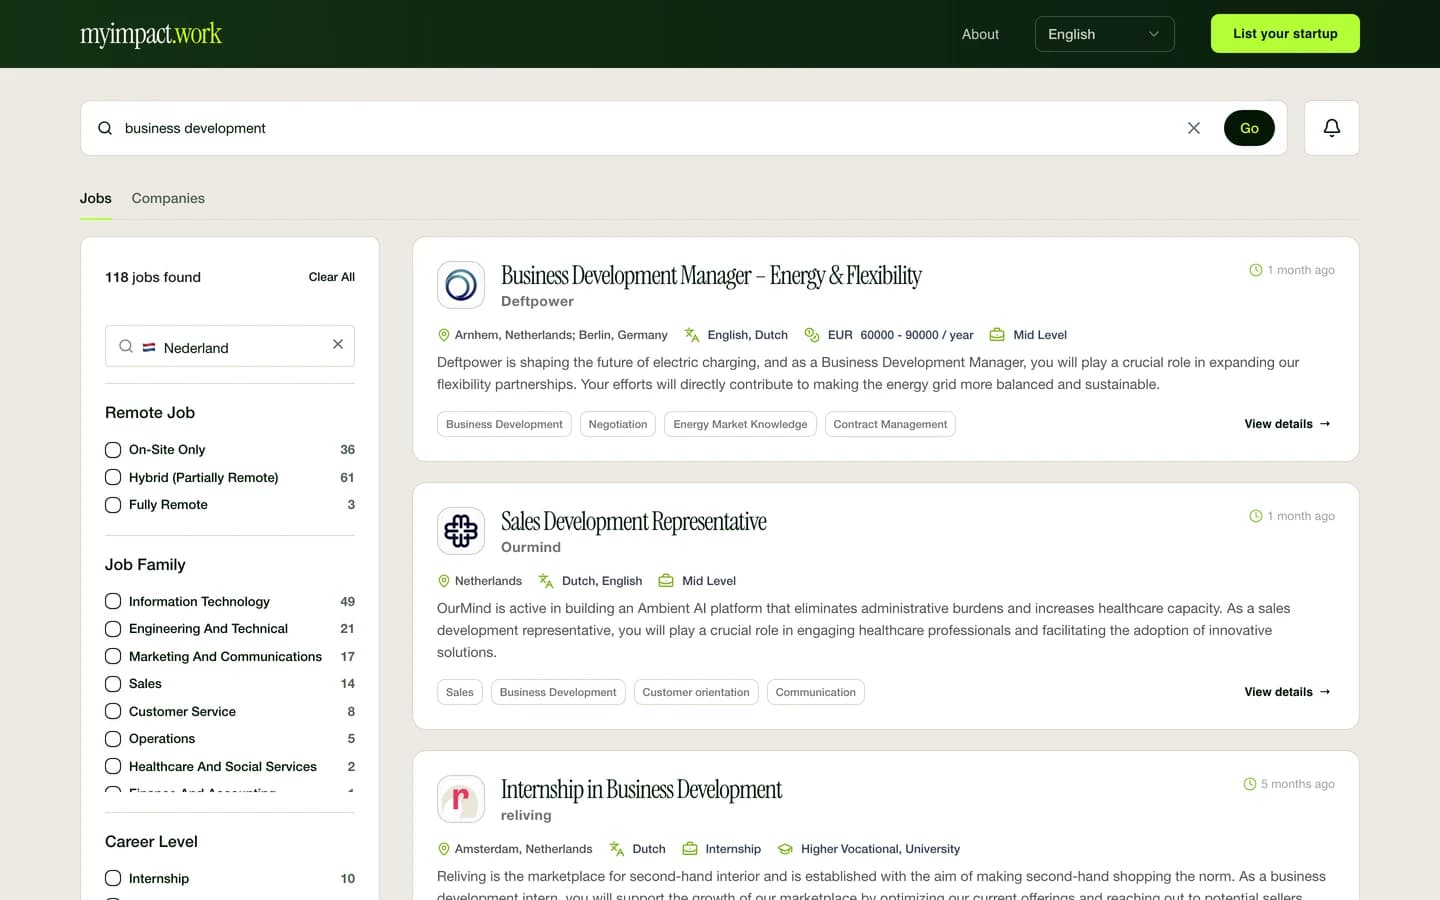Click the List your startup button
Viewport: 1440px width, 900px height.
(1285, 34)
